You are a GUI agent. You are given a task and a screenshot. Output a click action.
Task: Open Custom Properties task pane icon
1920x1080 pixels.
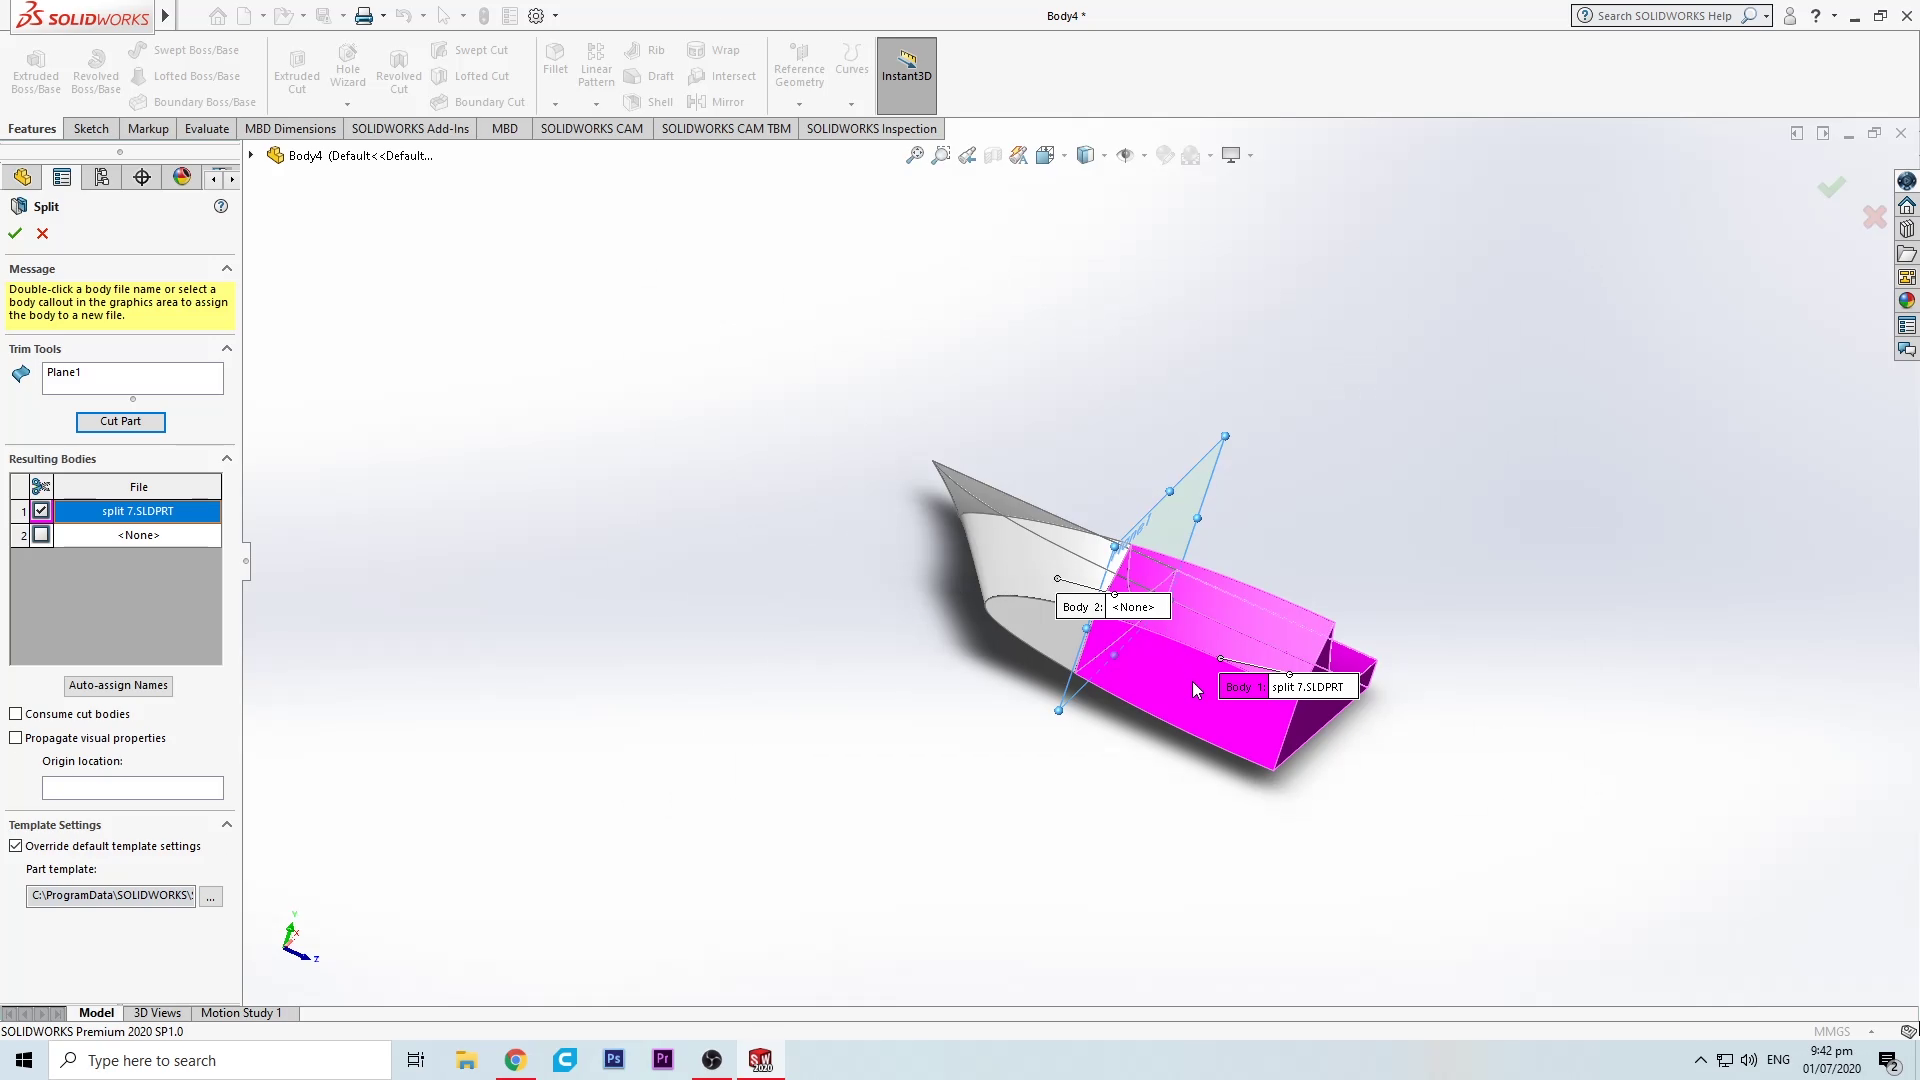[1907, 325]
